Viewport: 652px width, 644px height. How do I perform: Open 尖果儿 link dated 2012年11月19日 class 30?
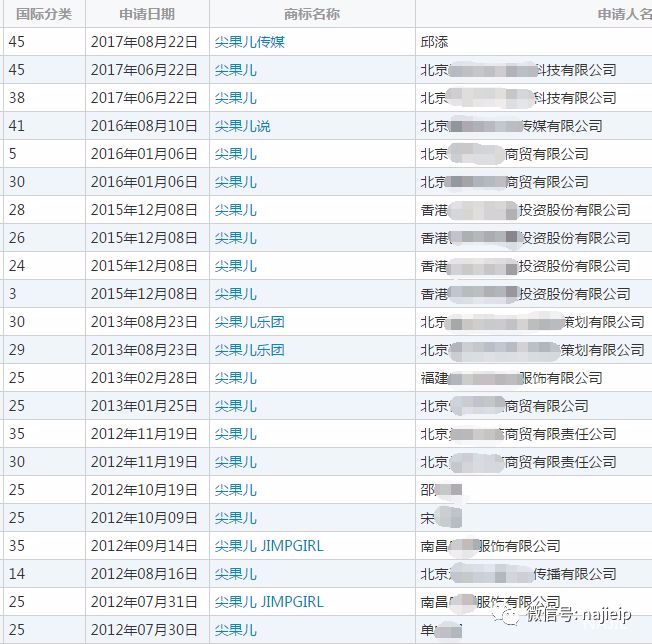pos(235,462)
